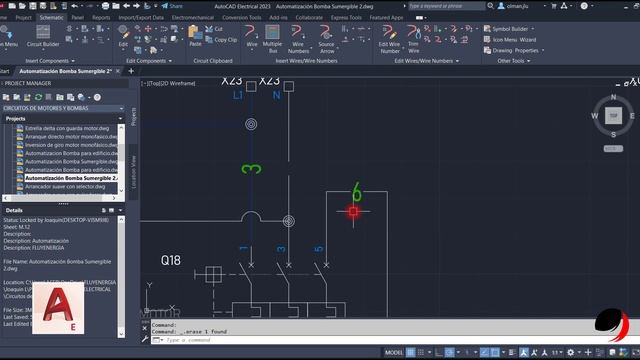640x360 pixels.
Task: Click the Share button in title bar
Action: (x=172, y=6)
